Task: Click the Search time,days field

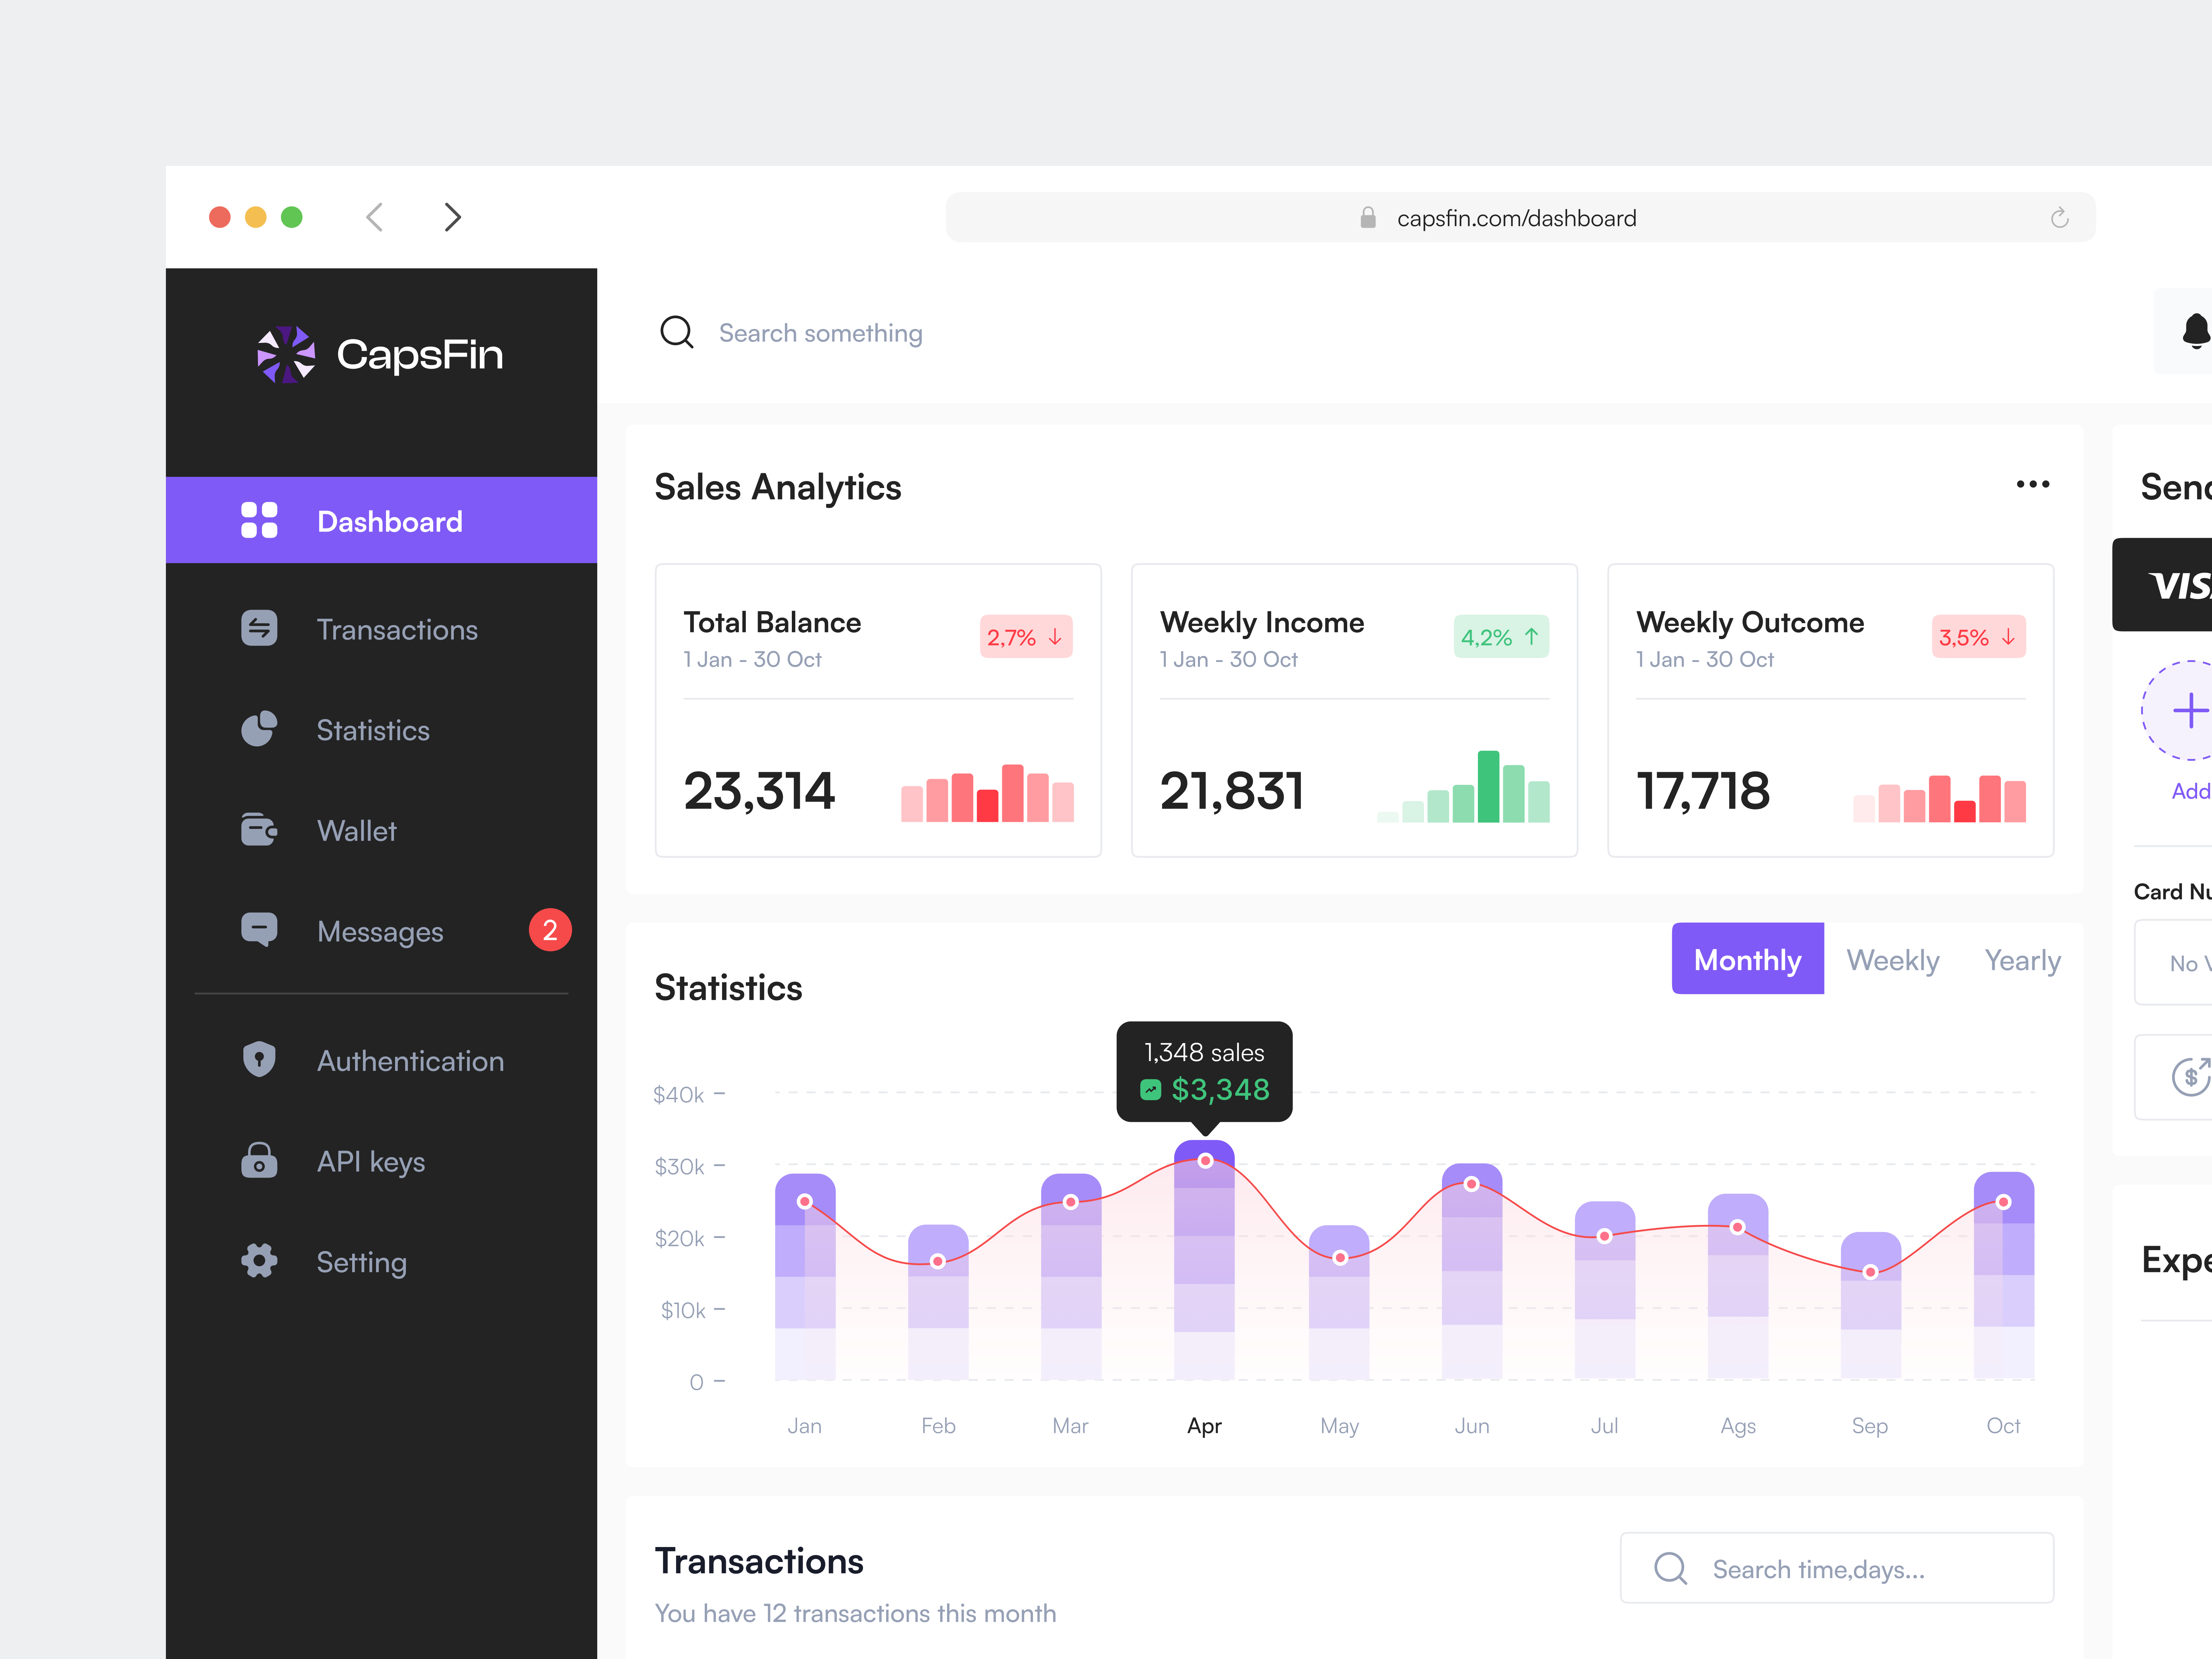Action: [1837, 1568]
